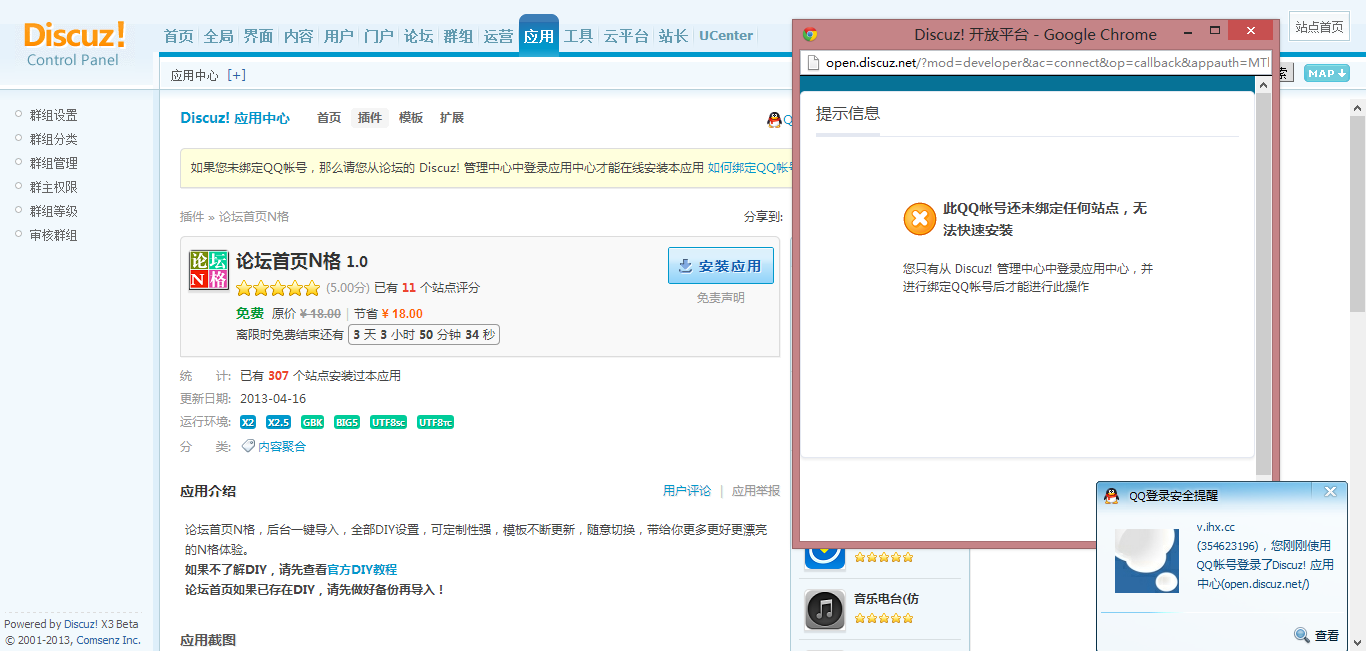
Task: Click the Comsenz Inc. footer link
Action: pos(109,640)
